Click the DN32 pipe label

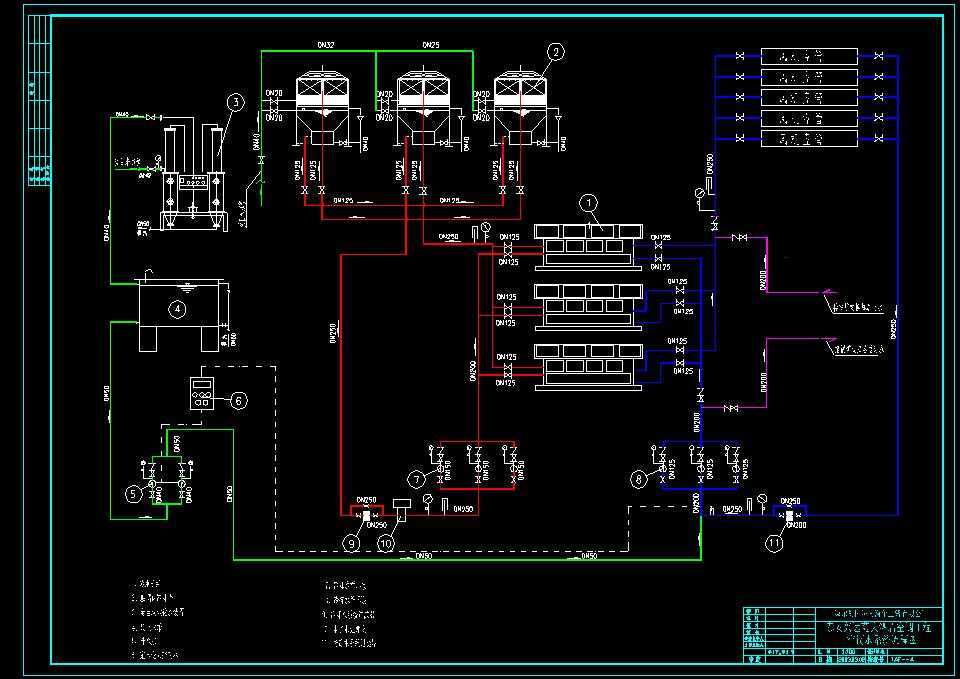[x=326, y=45]
